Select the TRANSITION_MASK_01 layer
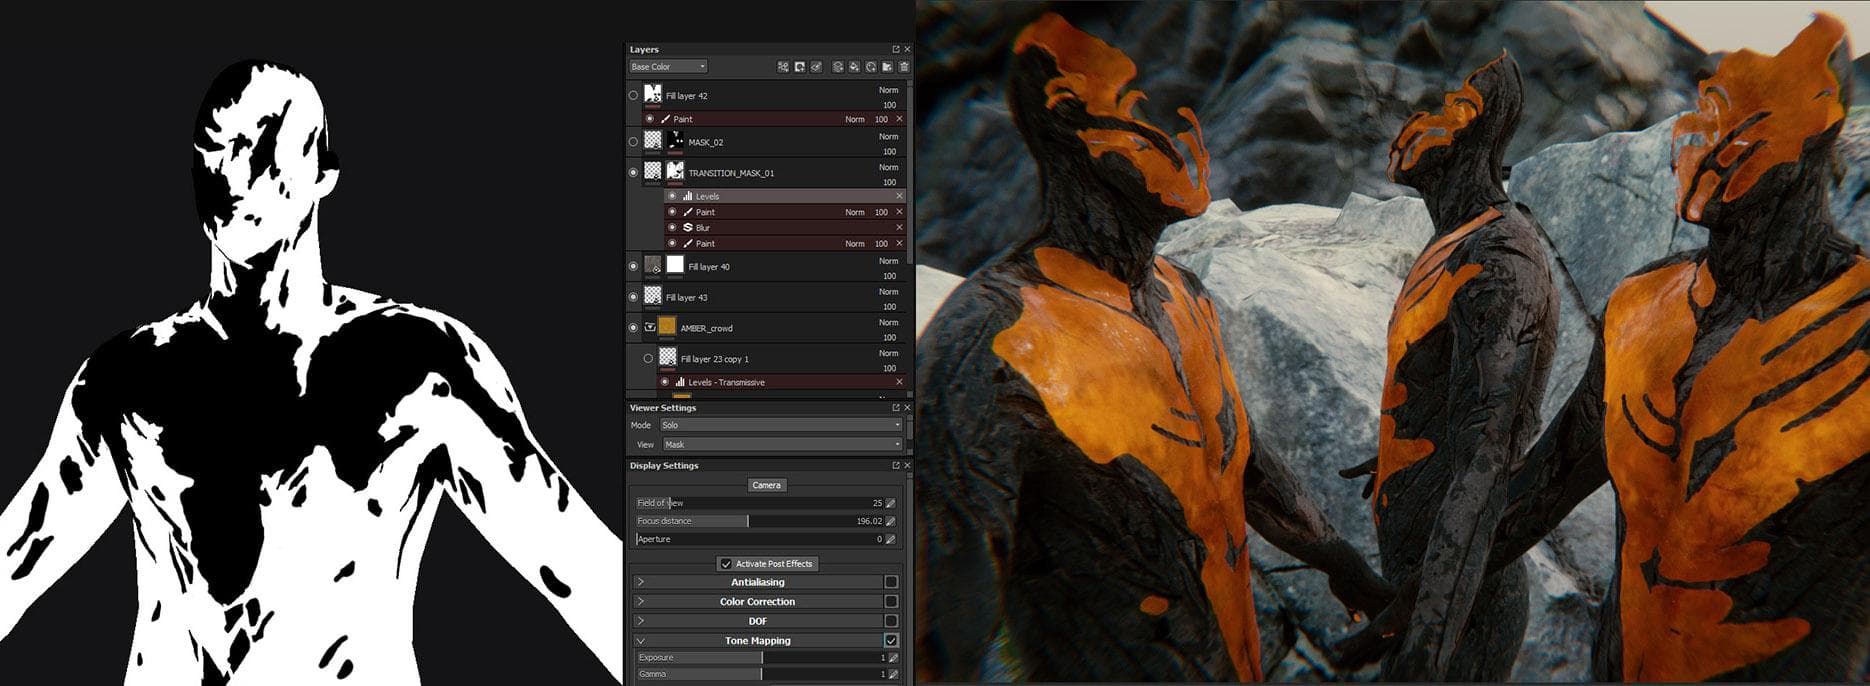Screen dimensions: 1870x686 pyautogui.click(x=731, y=173)
